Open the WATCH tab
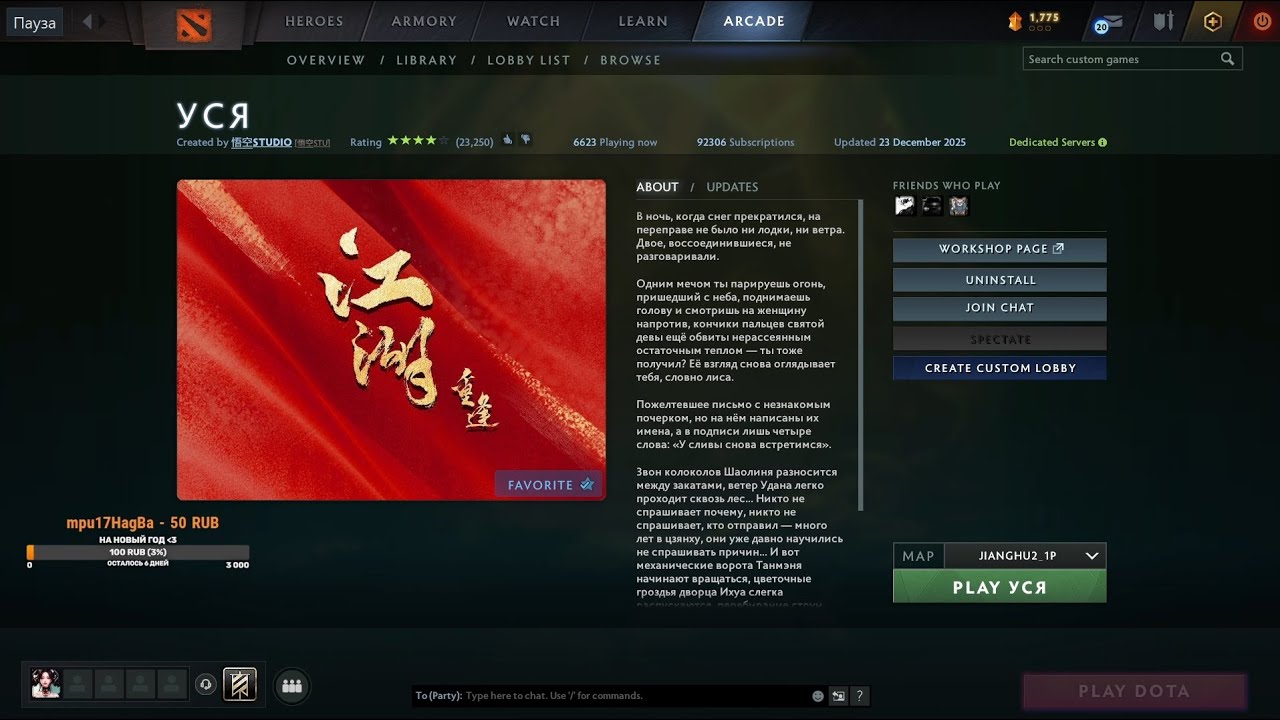 pyautogui.click(x=533, y=21)
